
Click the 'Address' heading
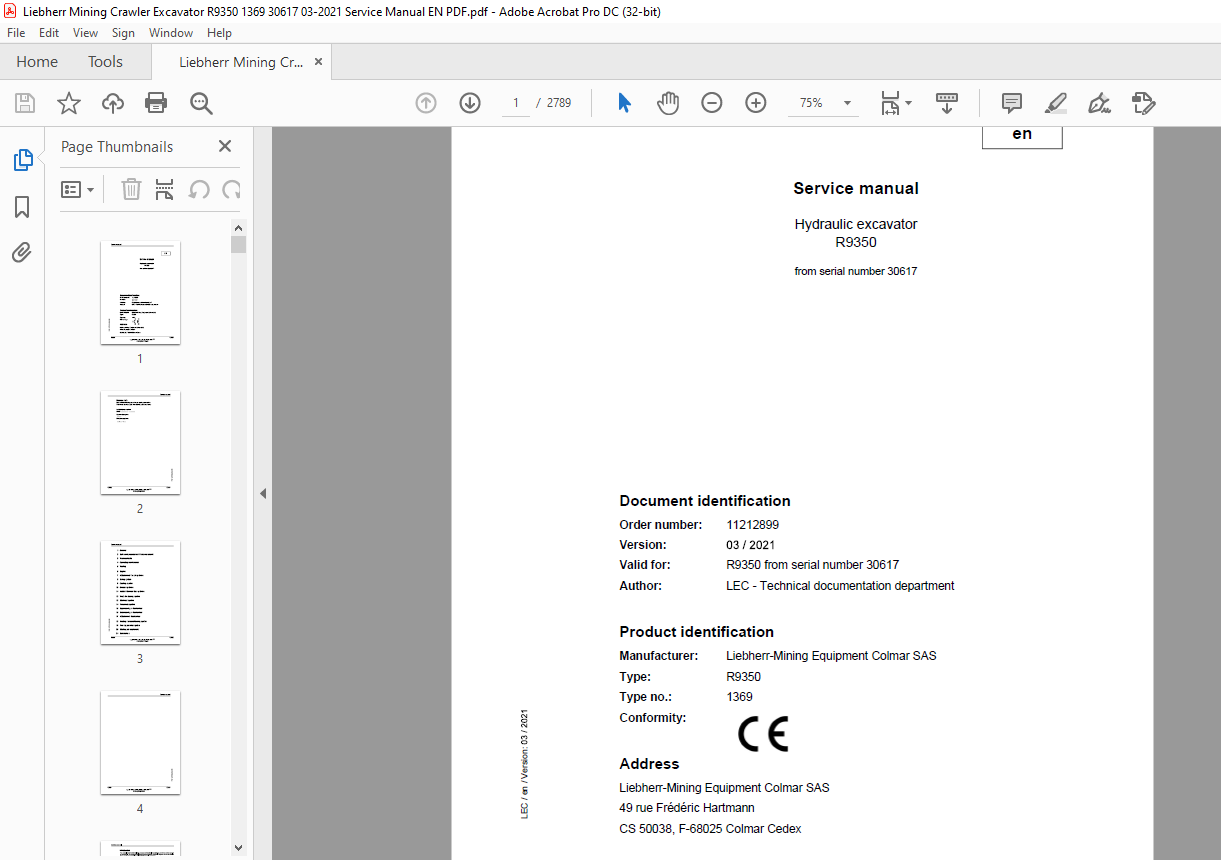[x=649, y=764]
